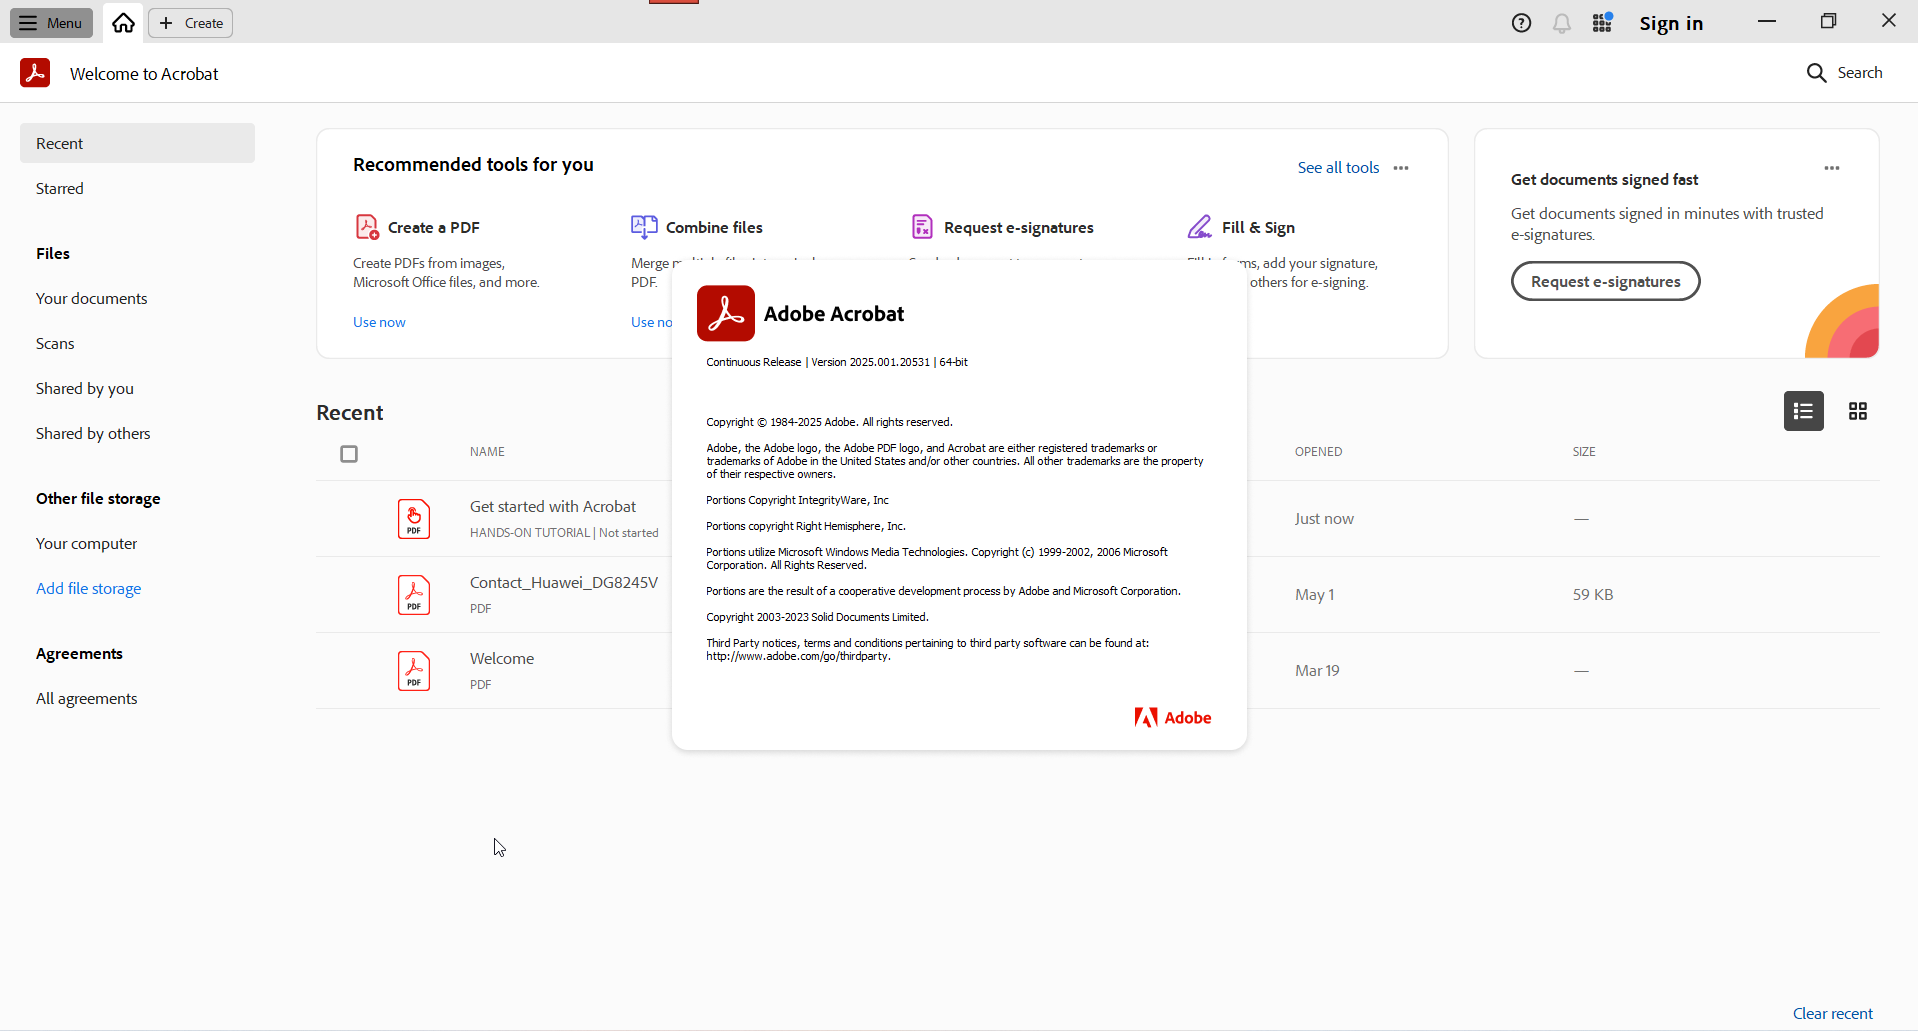Click Use now under Create a PDF
1918x1031 pixels.
pyautogui.click(x=379, y=322)
